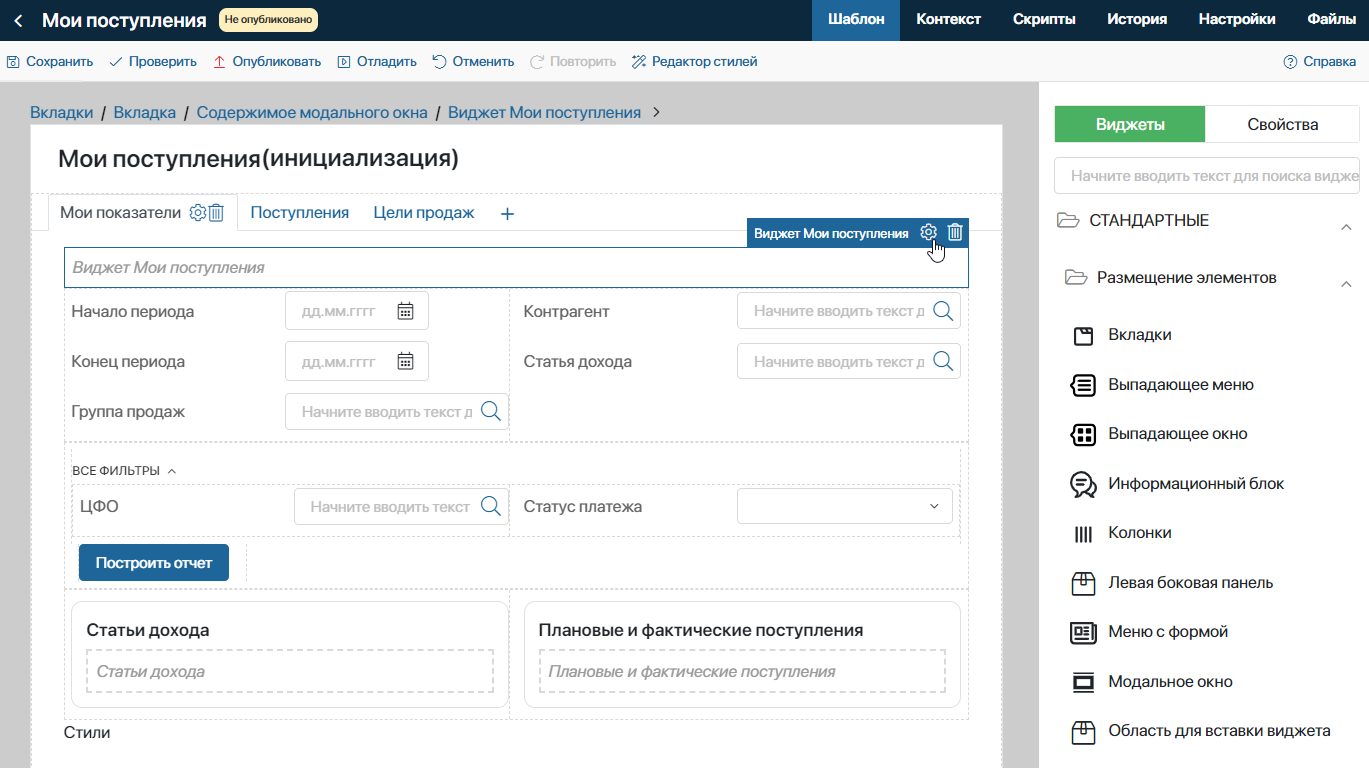Switch to the Свойства panel tab

[1283, 125]
